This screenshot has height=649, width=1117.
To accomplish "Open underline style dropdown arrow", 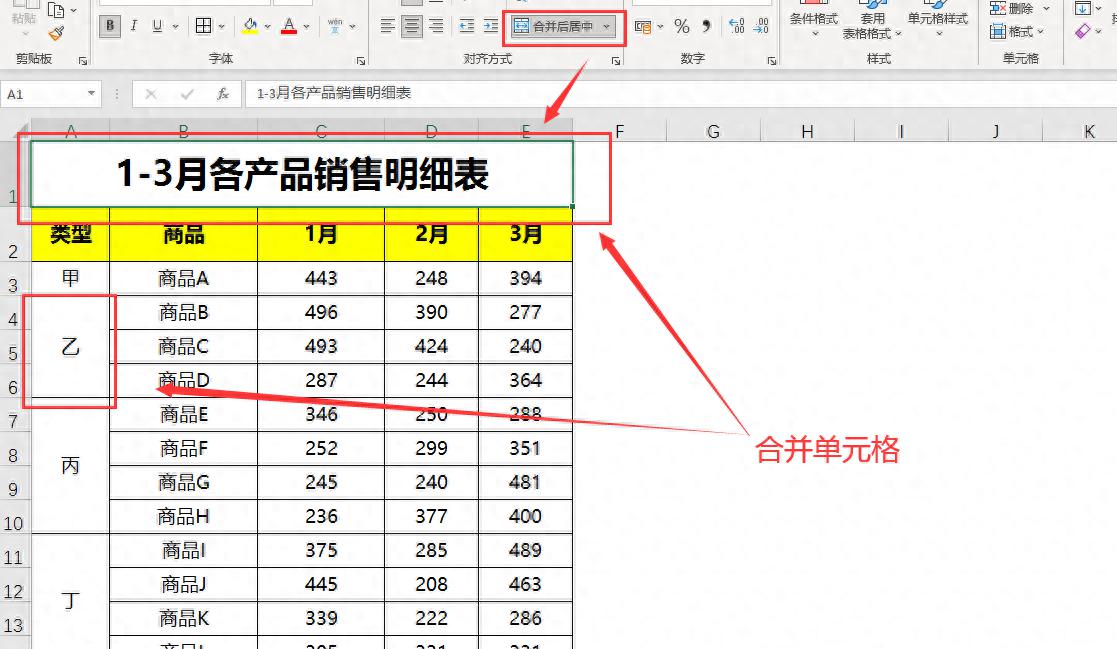I will (x=175, y=26).
